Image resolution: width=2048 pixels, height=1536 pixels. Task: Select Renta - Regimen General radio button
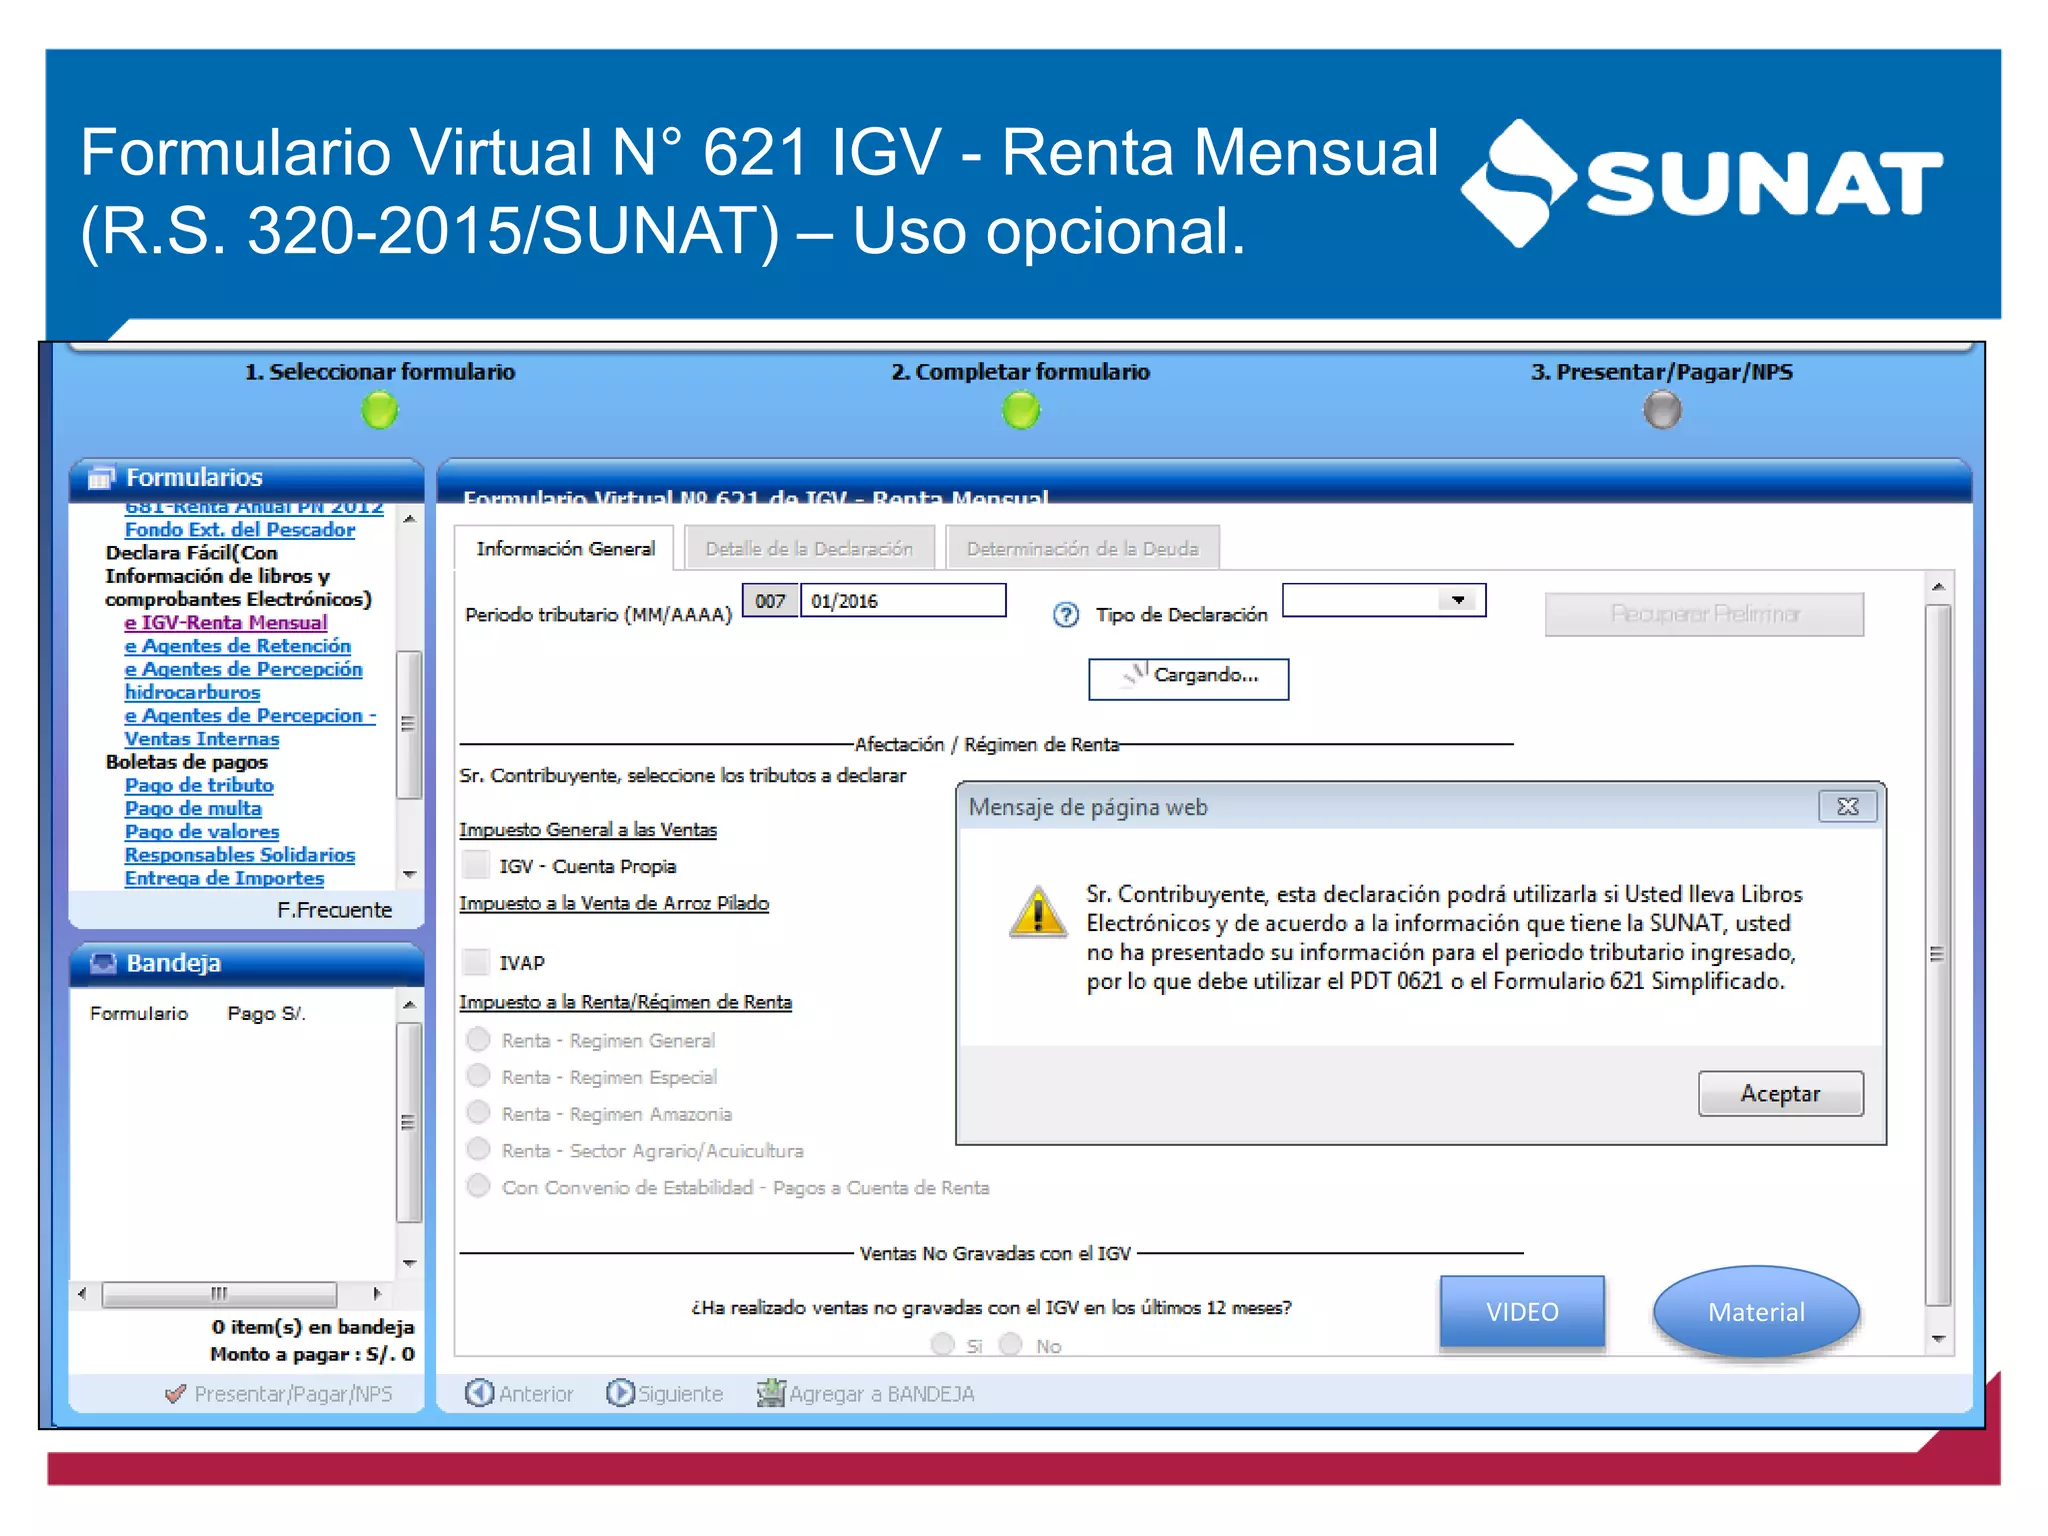(479, 1039)
